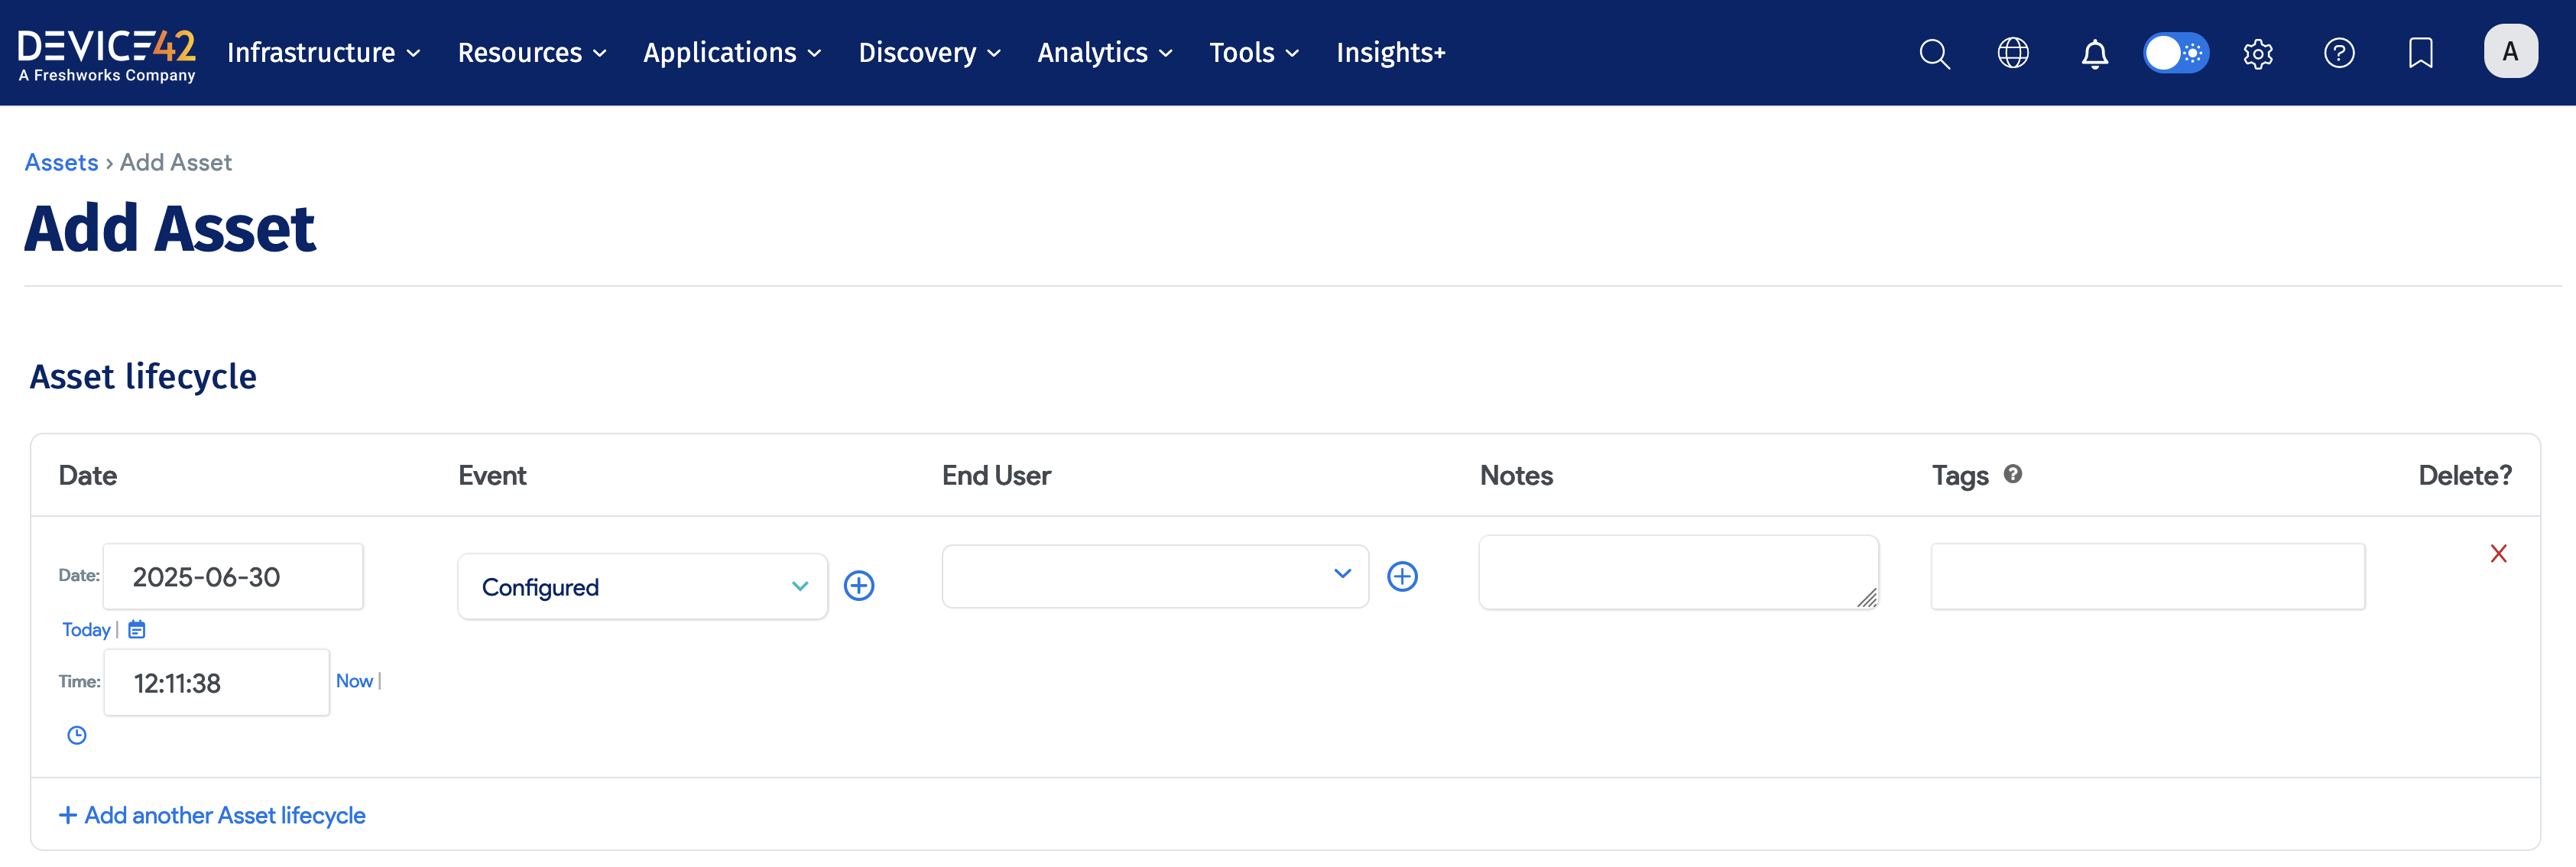This screenshot has height=867, width=2576.
Task: Open the Configured event dropdown
Action: (642, 586)
